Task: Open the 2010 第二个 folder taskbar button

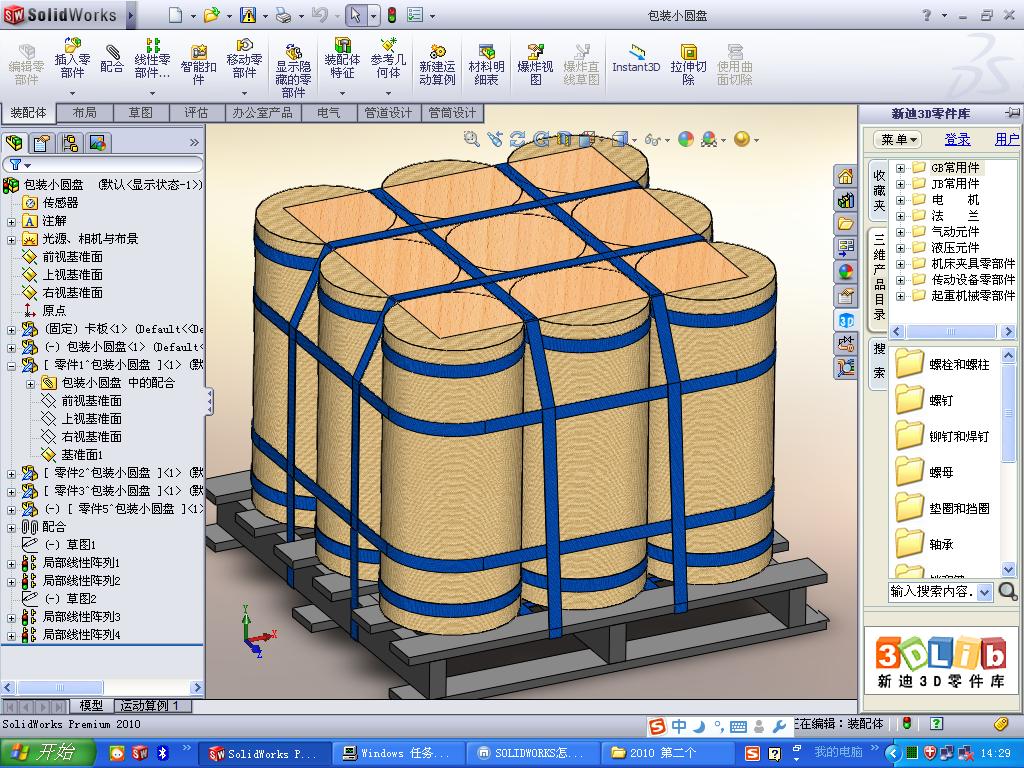Action: tap(666, 753)
